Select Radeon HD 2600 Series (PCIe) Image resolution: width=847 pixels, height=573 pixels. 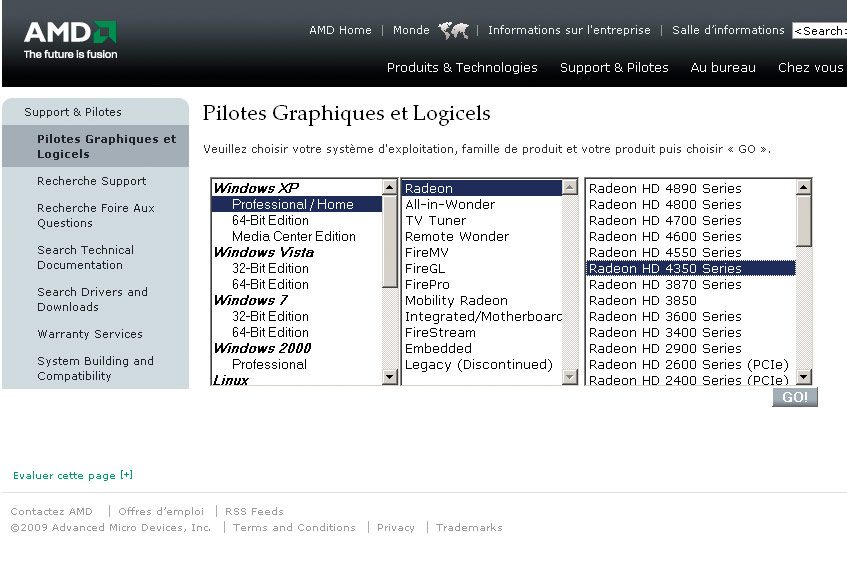tap(689, 365)
